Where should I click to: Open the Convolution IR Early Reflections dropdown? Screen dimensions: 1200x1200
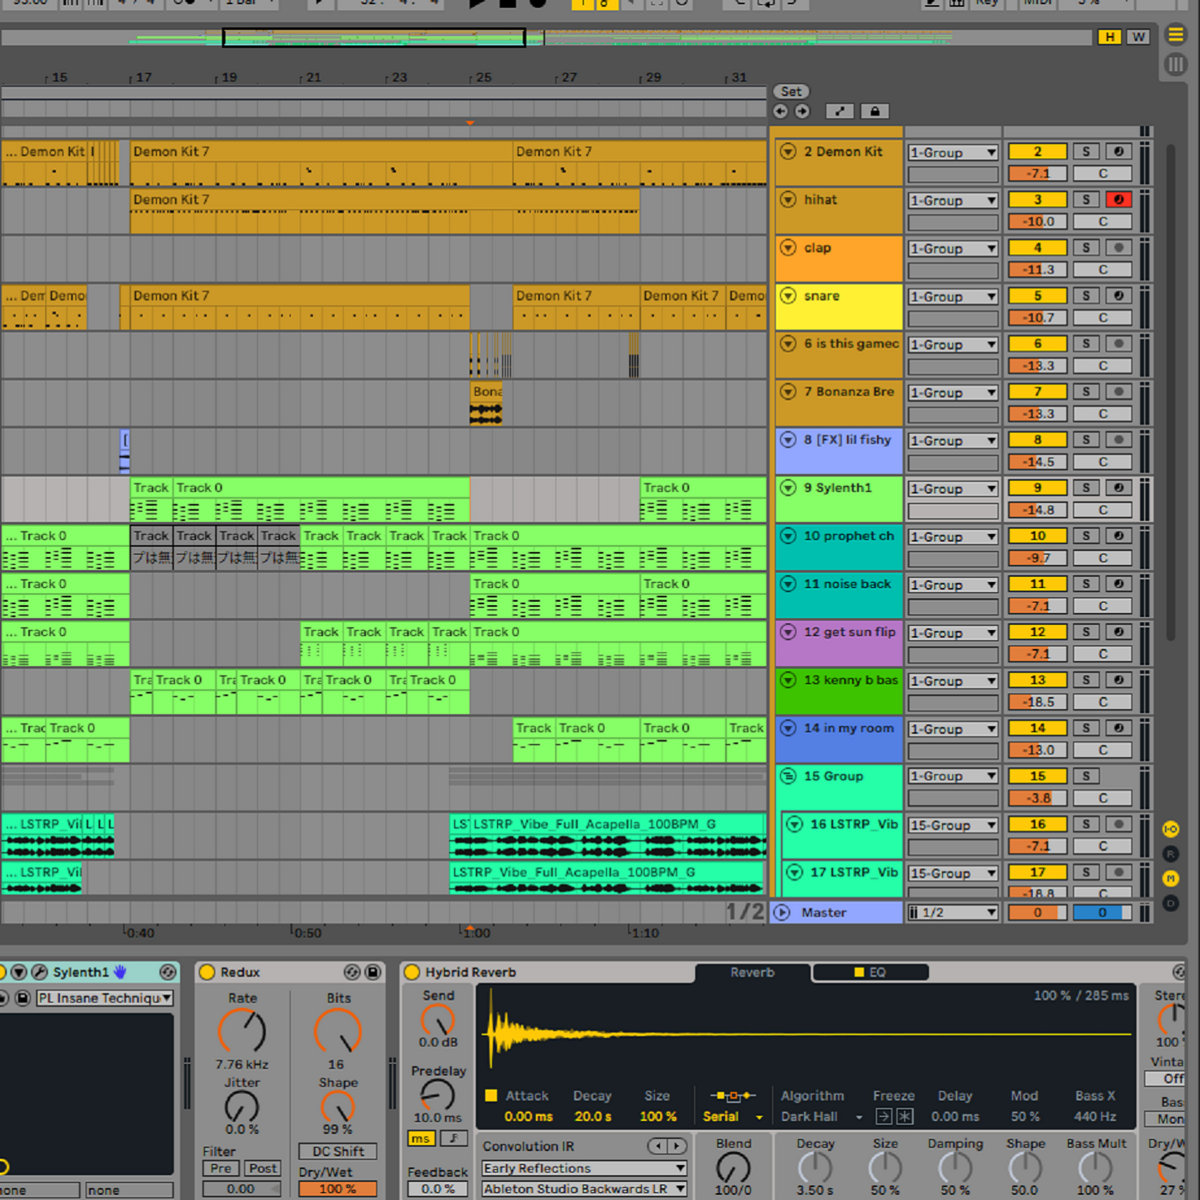pos(584,1168)
